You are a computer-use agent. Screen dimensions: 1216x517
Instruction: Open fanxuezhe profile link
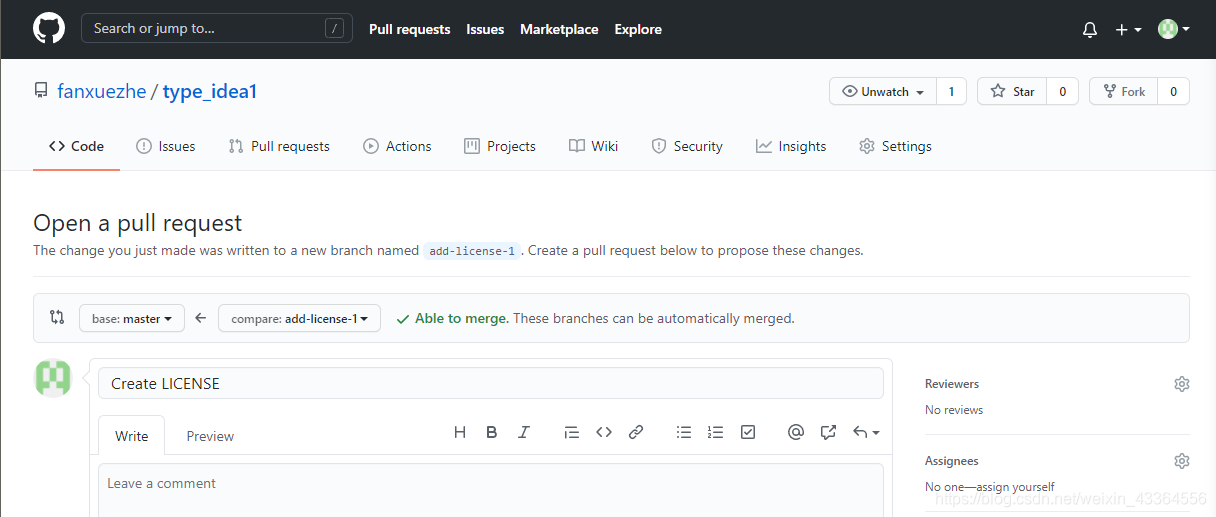102,91
